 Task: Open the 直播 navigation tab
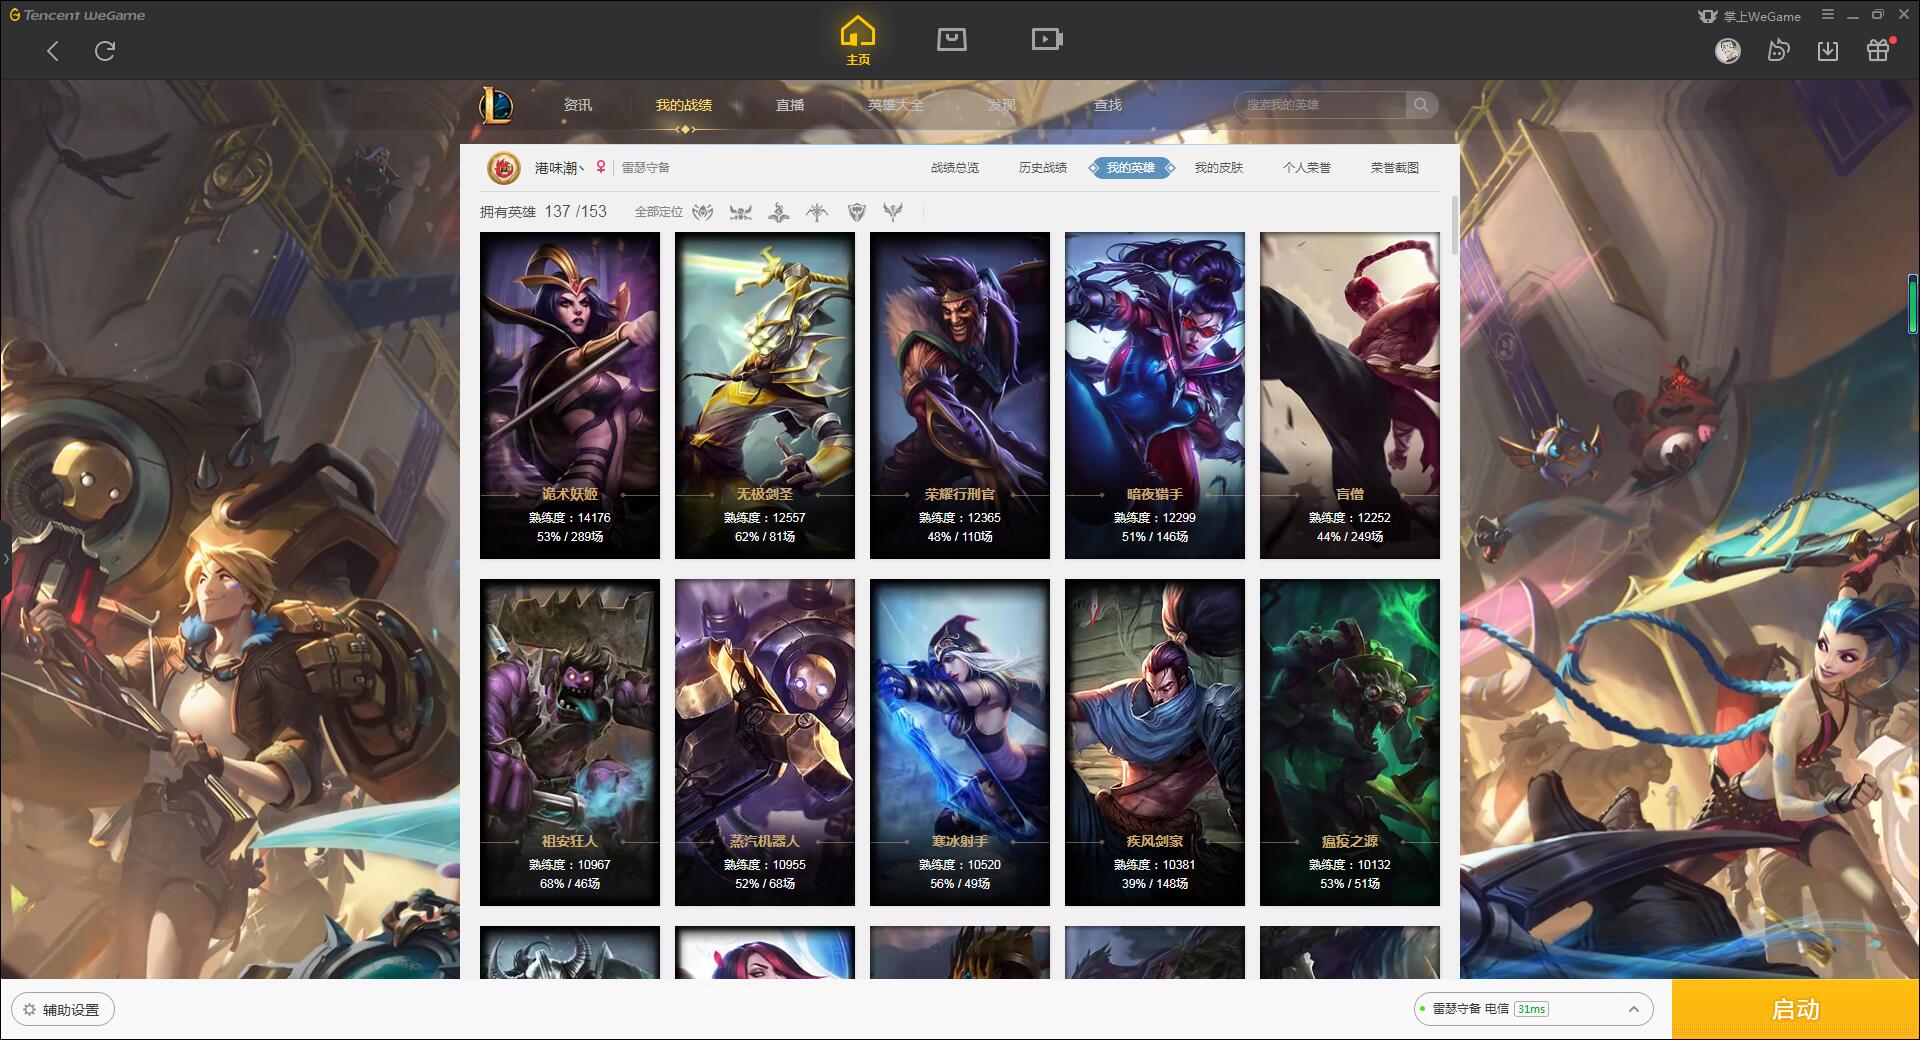[x=790, y=105]
